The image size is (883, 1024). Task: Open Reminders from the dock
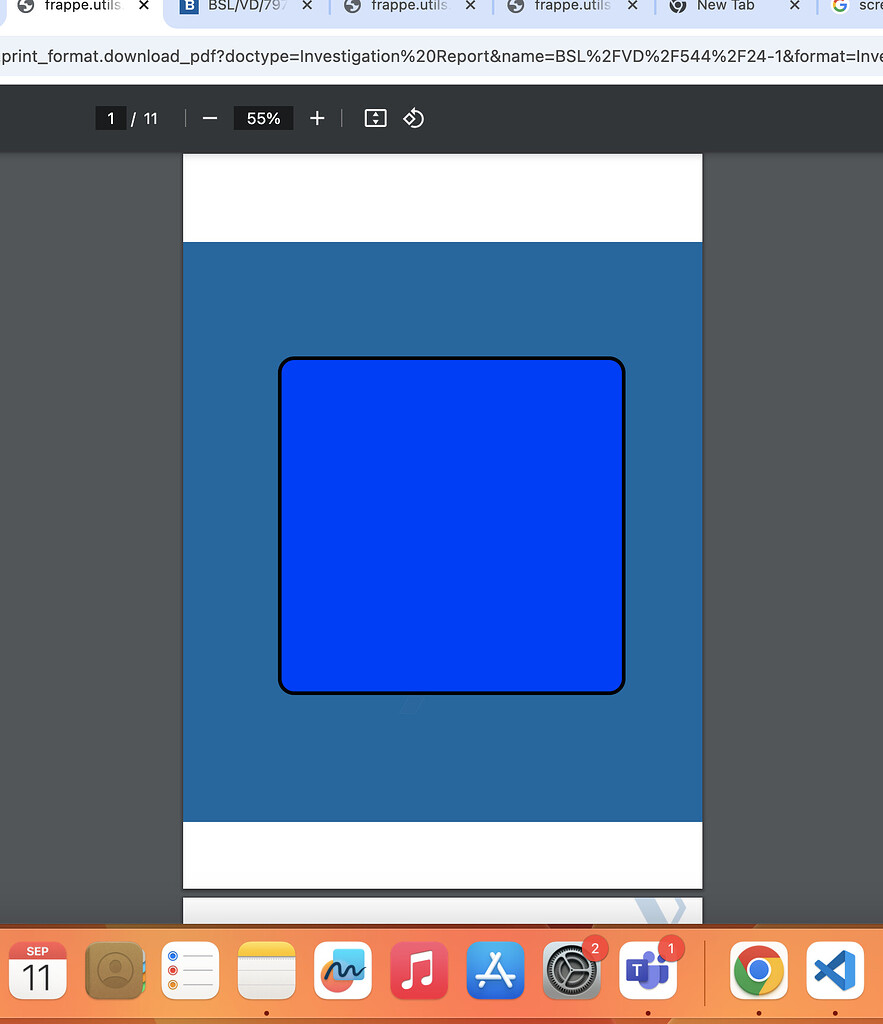pyautogui.click(x=191, y=971)
